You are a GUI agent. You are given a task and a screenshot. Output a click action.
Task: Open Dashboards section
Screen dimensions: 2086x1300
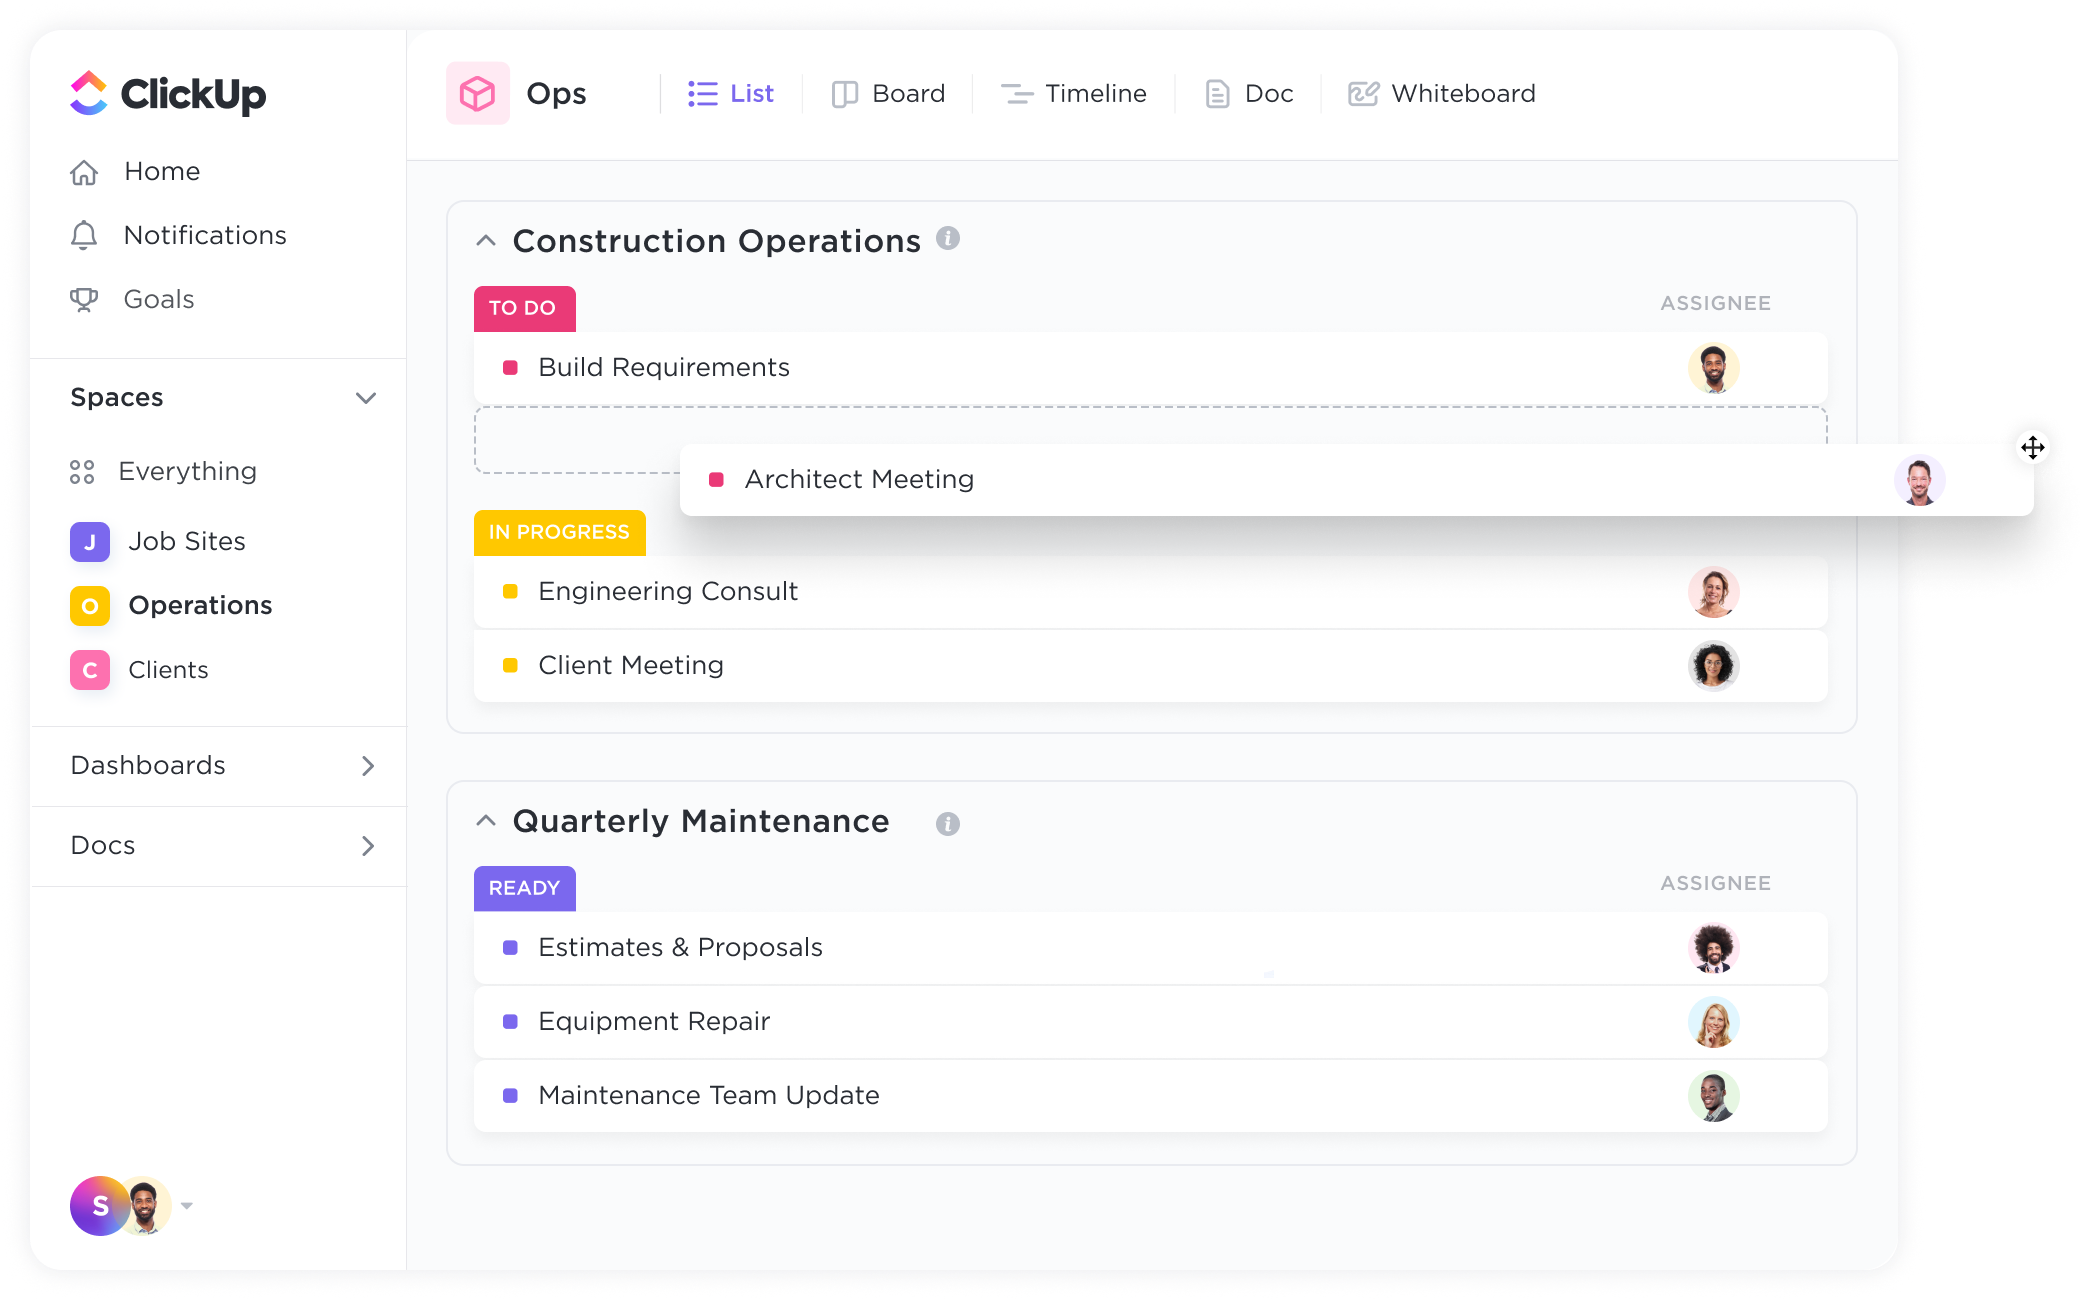(x=222, y=765)
